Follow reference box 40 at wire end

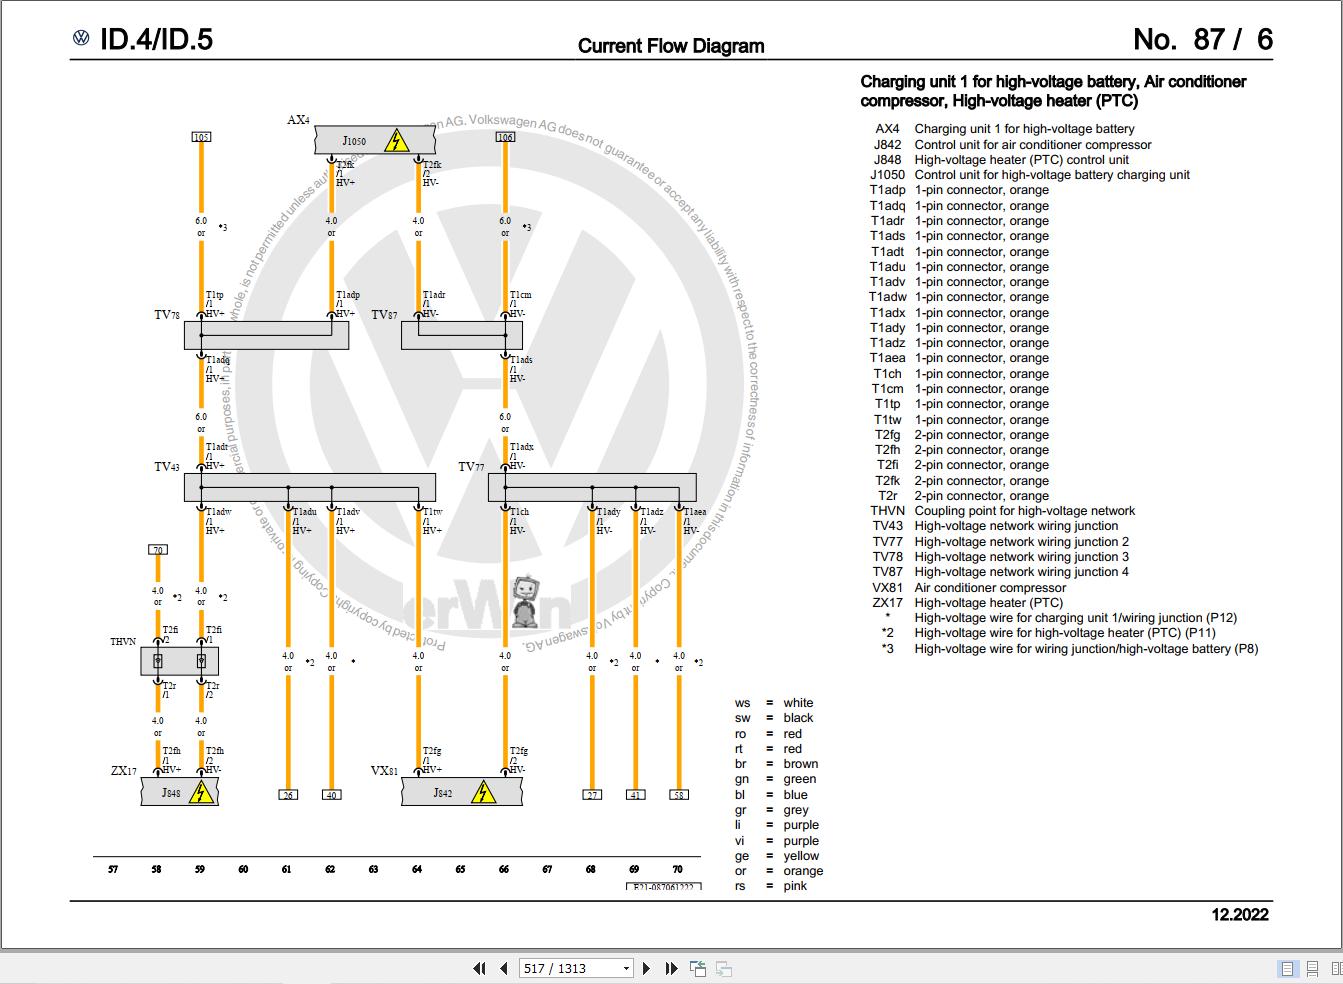pyautogui.click(x=331, y=795)
